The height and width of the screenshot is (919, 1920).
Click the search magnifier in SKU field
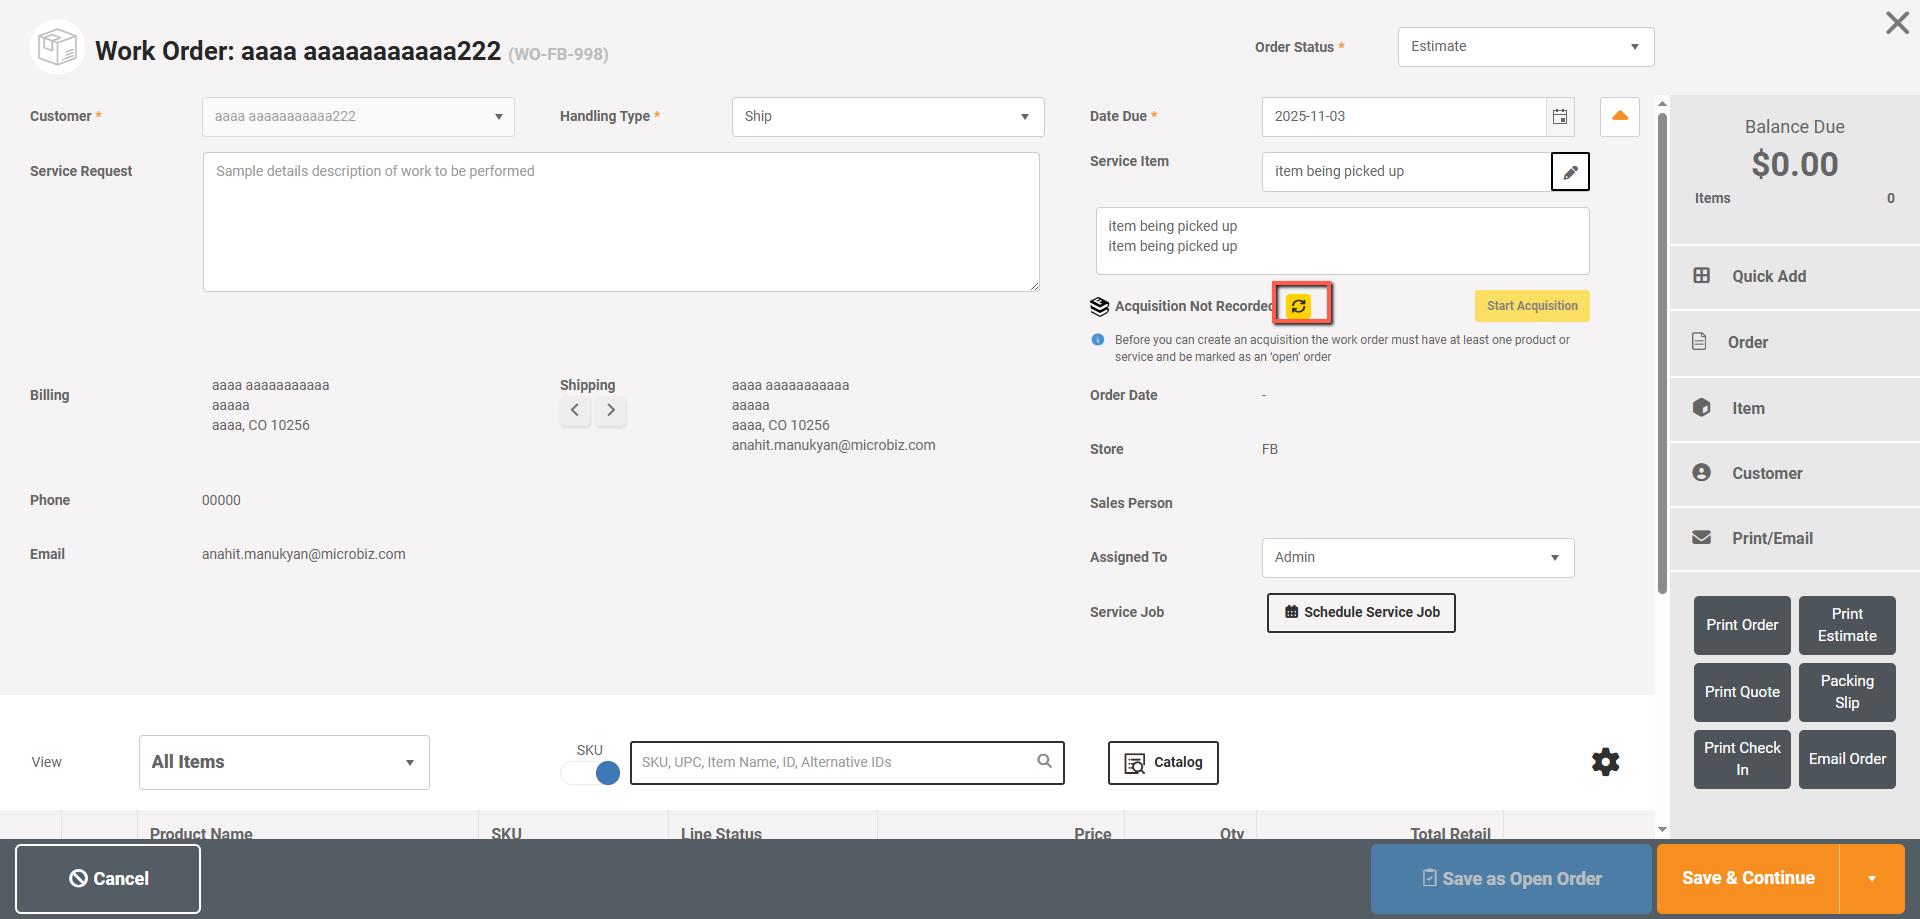click(1044, 762)
